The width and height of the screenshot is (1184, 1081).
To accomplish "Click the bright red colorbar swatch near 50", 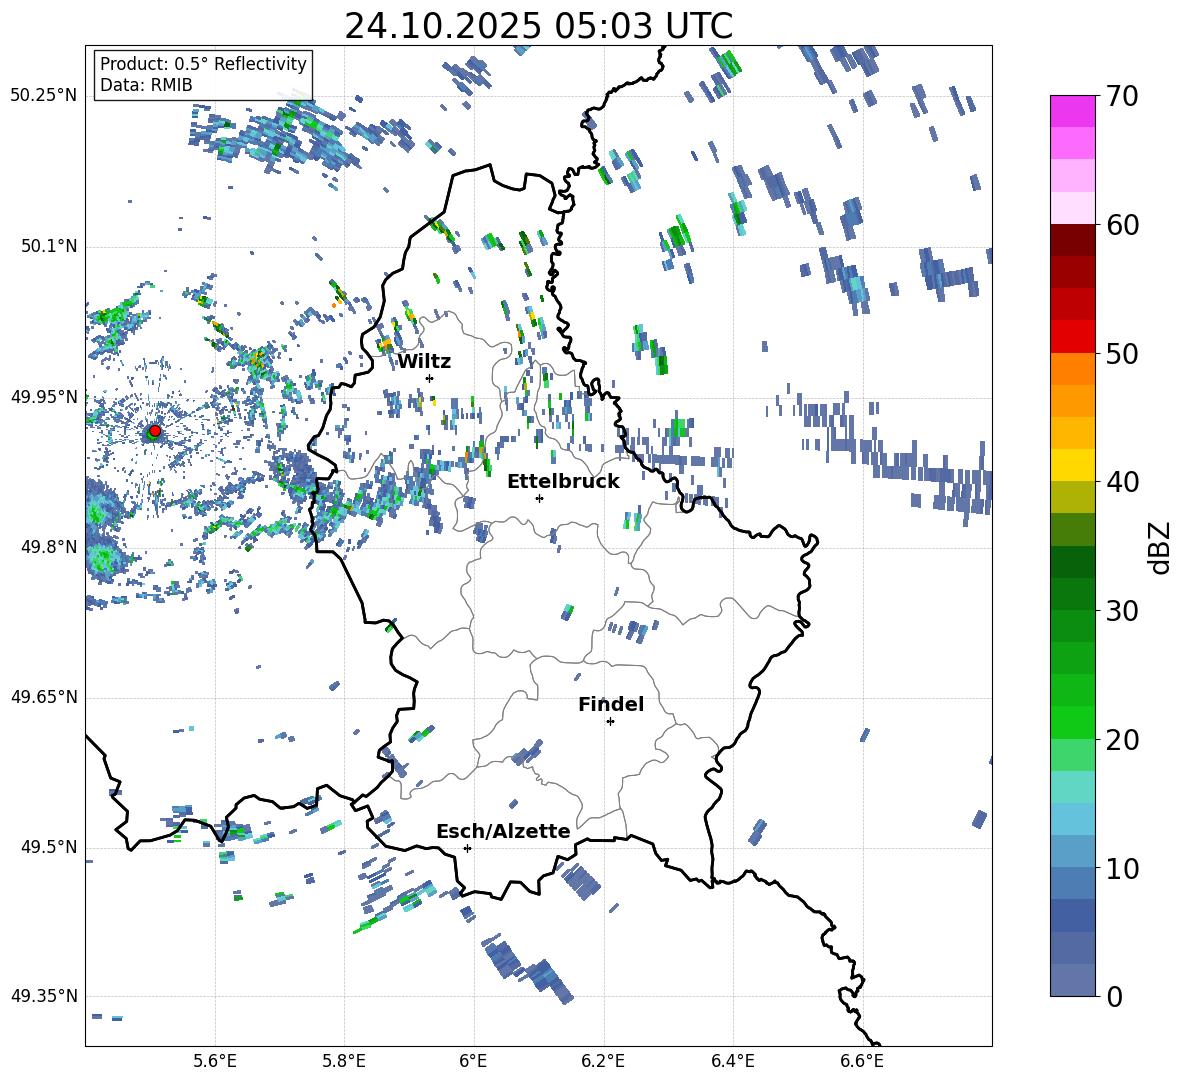I will pyautogui.click(x=1072, y=337).
